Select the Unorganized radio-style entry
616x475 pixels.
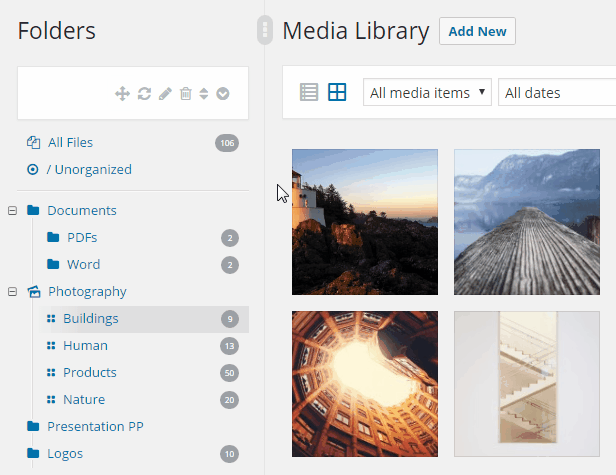(x=33, y=169)
